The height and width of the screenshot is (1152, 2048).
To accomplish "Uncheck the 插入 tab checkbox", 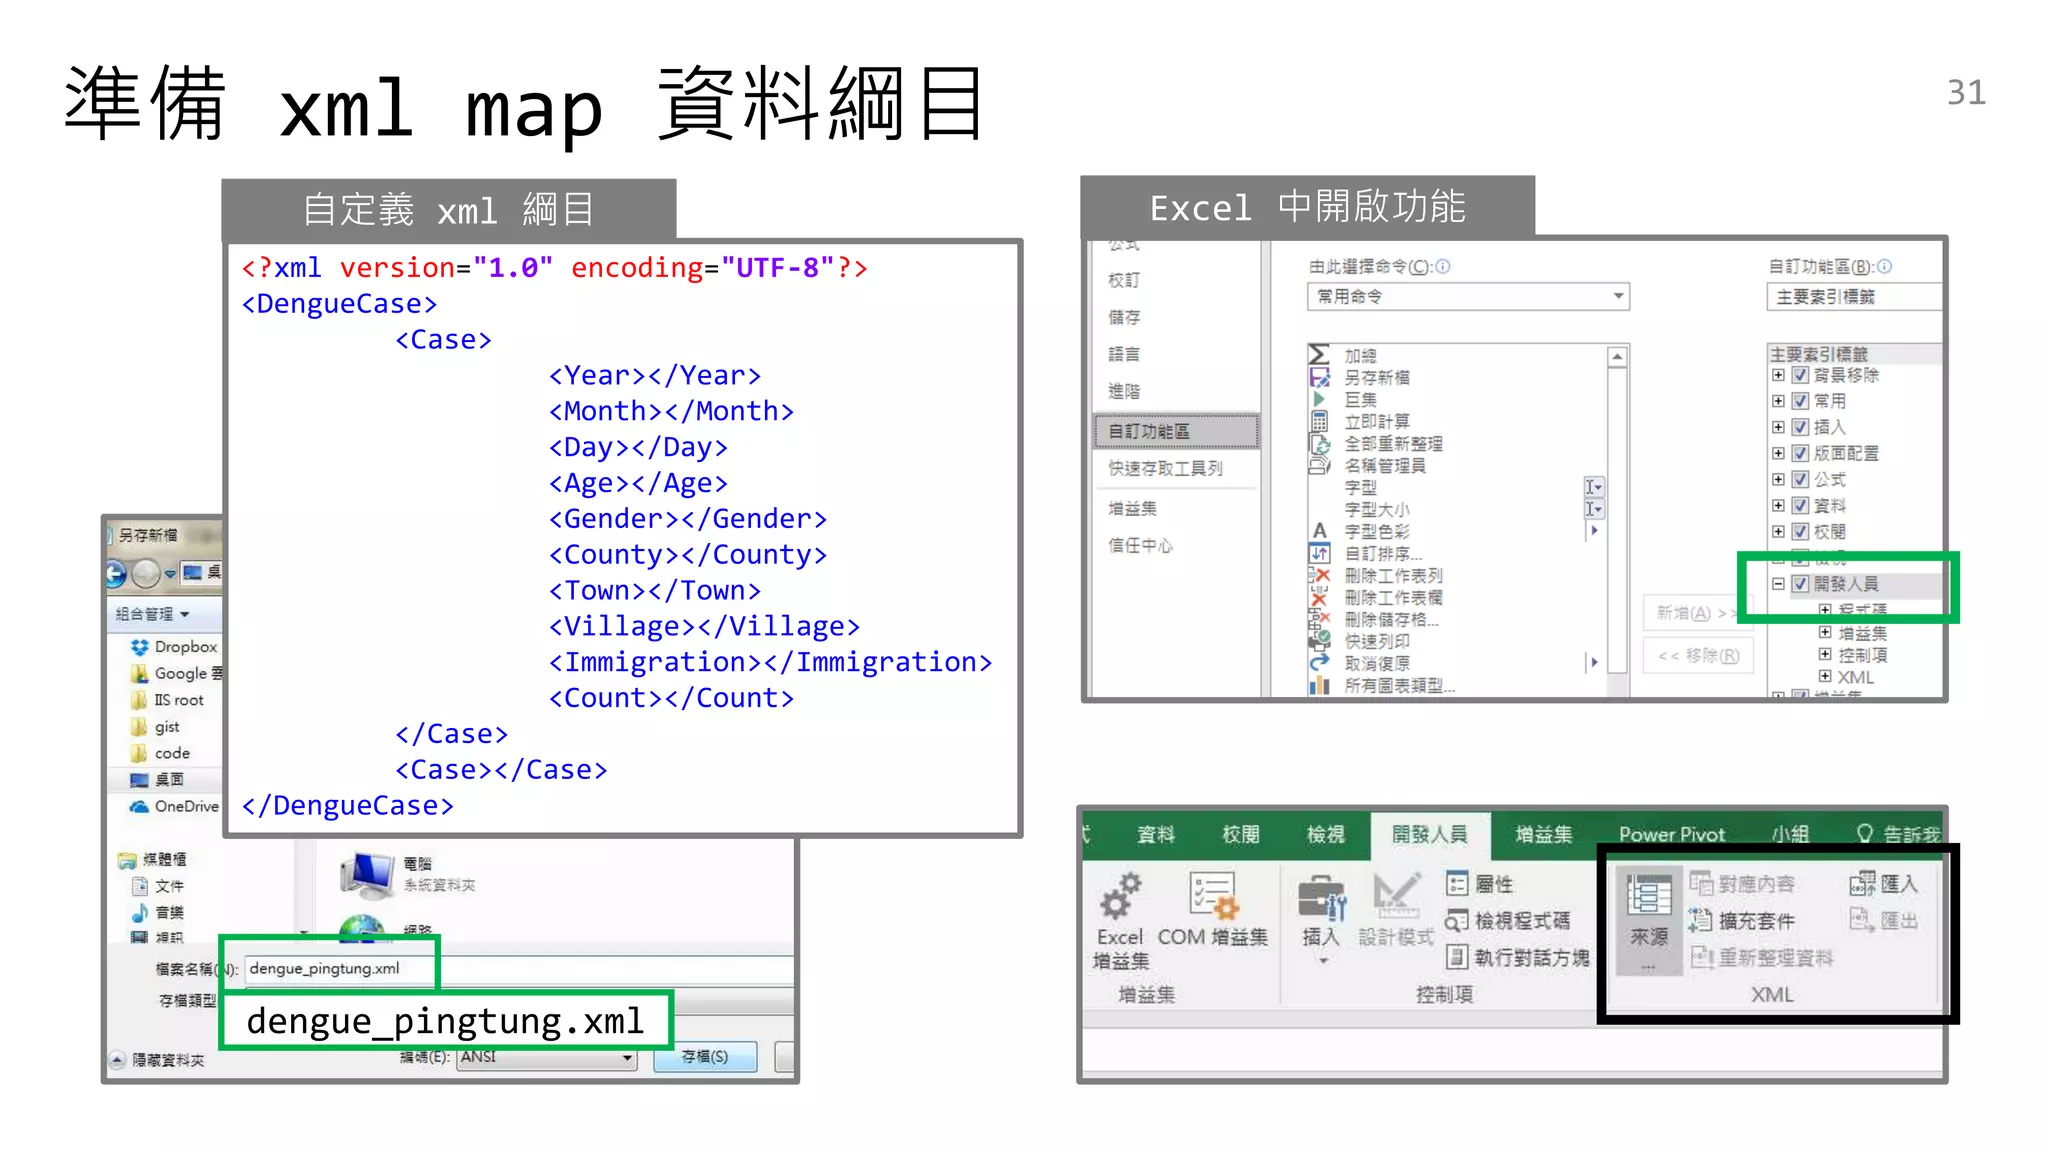I will coord(1800,427).
